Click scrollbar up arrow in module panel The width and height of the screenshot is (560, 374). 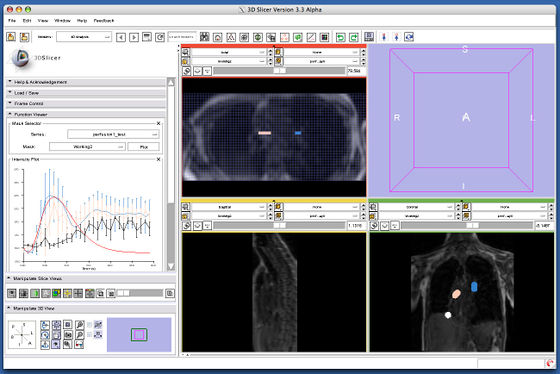pyautogui.click(x=171, y=82)
